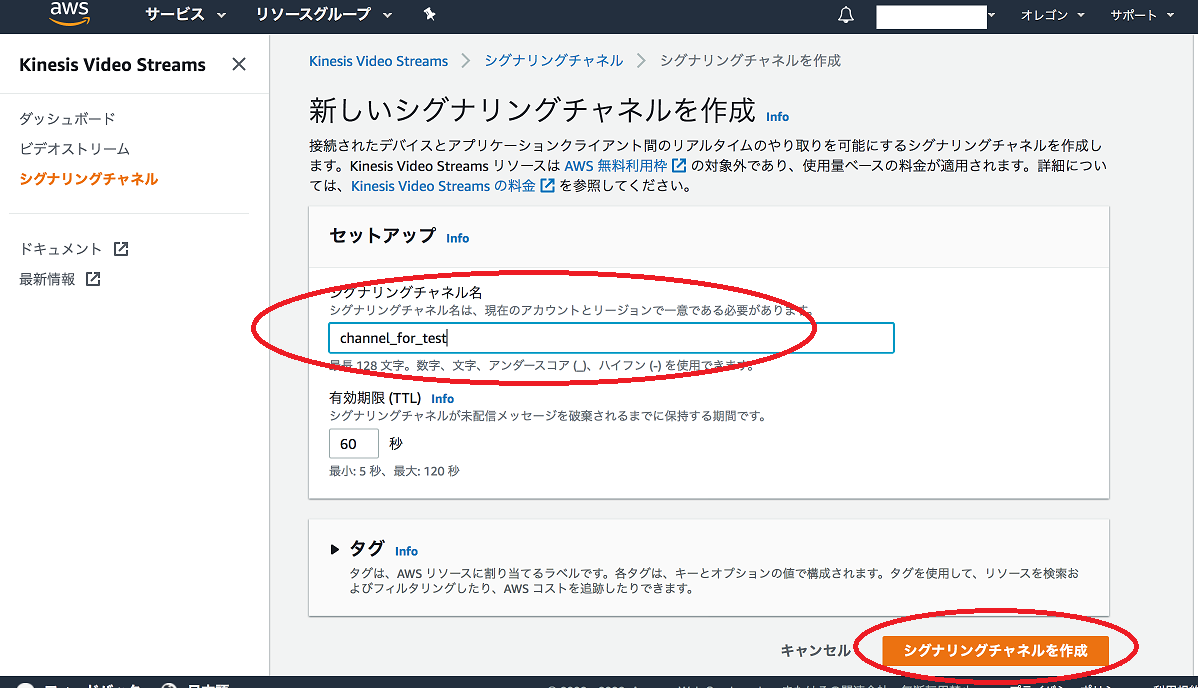Expand the リソースグループ menu

(x=324, y=15)
